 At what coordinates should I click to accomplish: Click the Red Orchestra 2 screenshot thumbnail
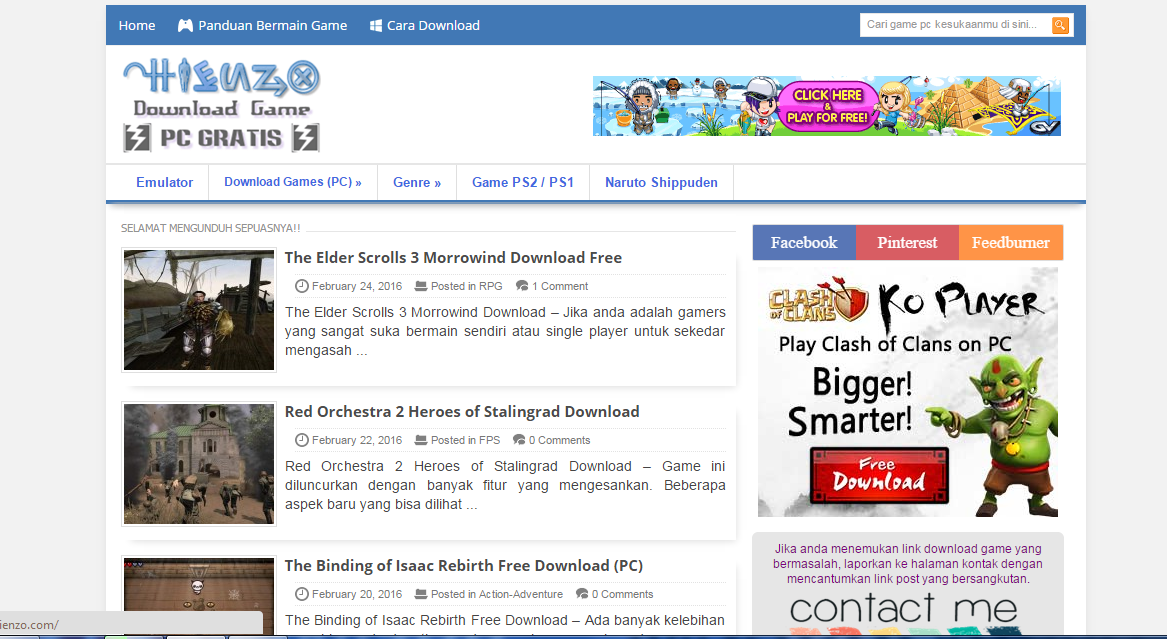199,463
